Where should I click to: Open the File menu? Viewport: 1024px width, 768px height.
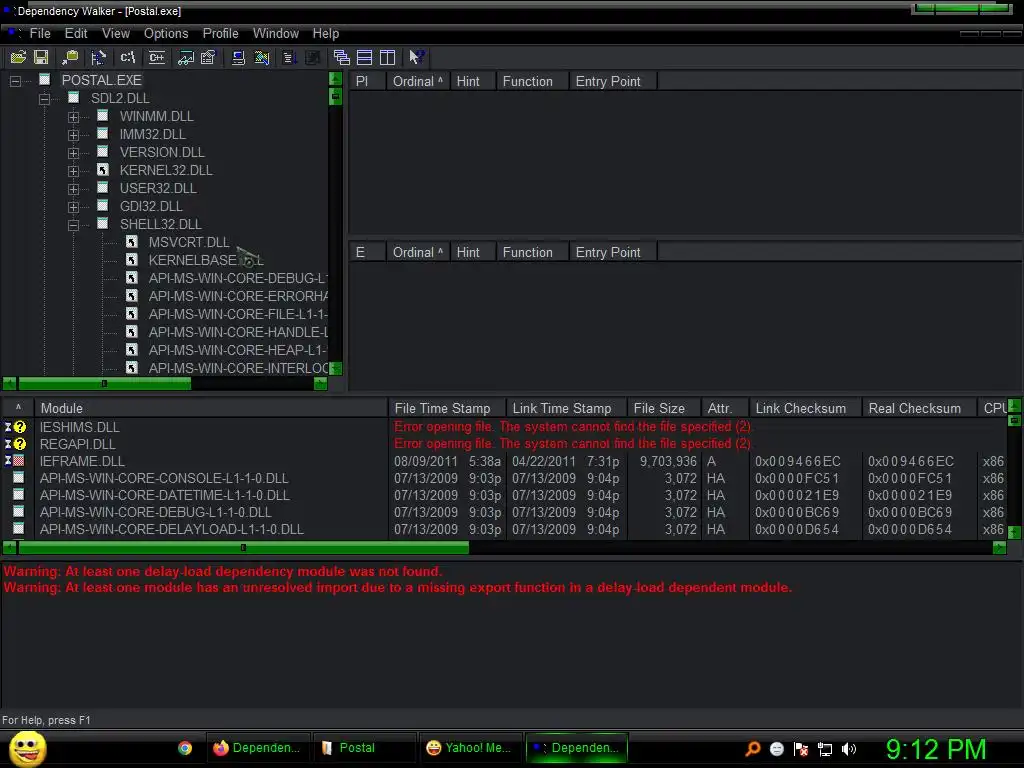pyautogui.click(x=40, y=33)
